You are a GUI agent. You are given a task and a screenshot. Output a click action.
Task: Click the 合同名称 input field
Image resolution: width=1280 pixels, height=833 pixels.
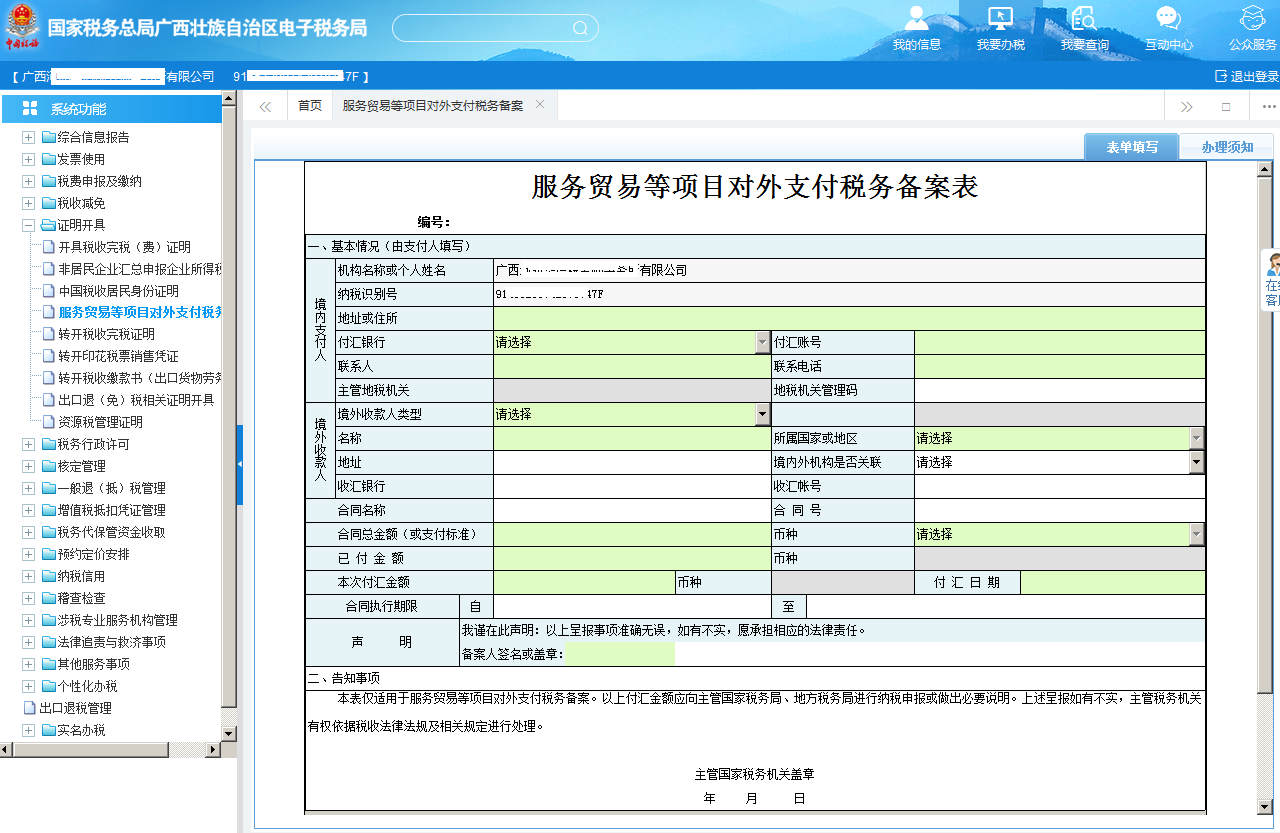point(632,510)
